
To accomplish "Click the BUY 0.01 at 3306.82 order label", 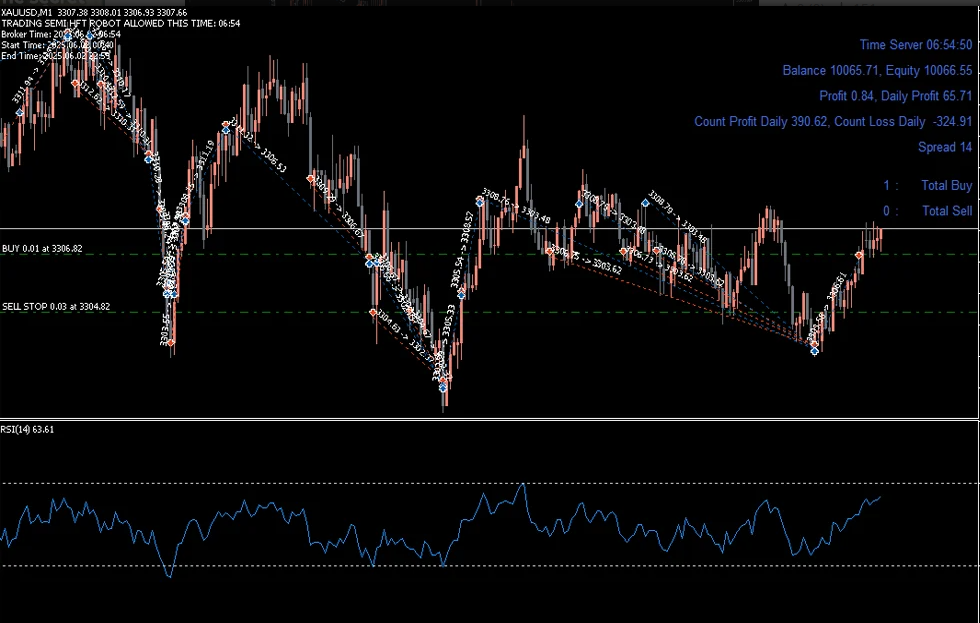I will [42, 248].
